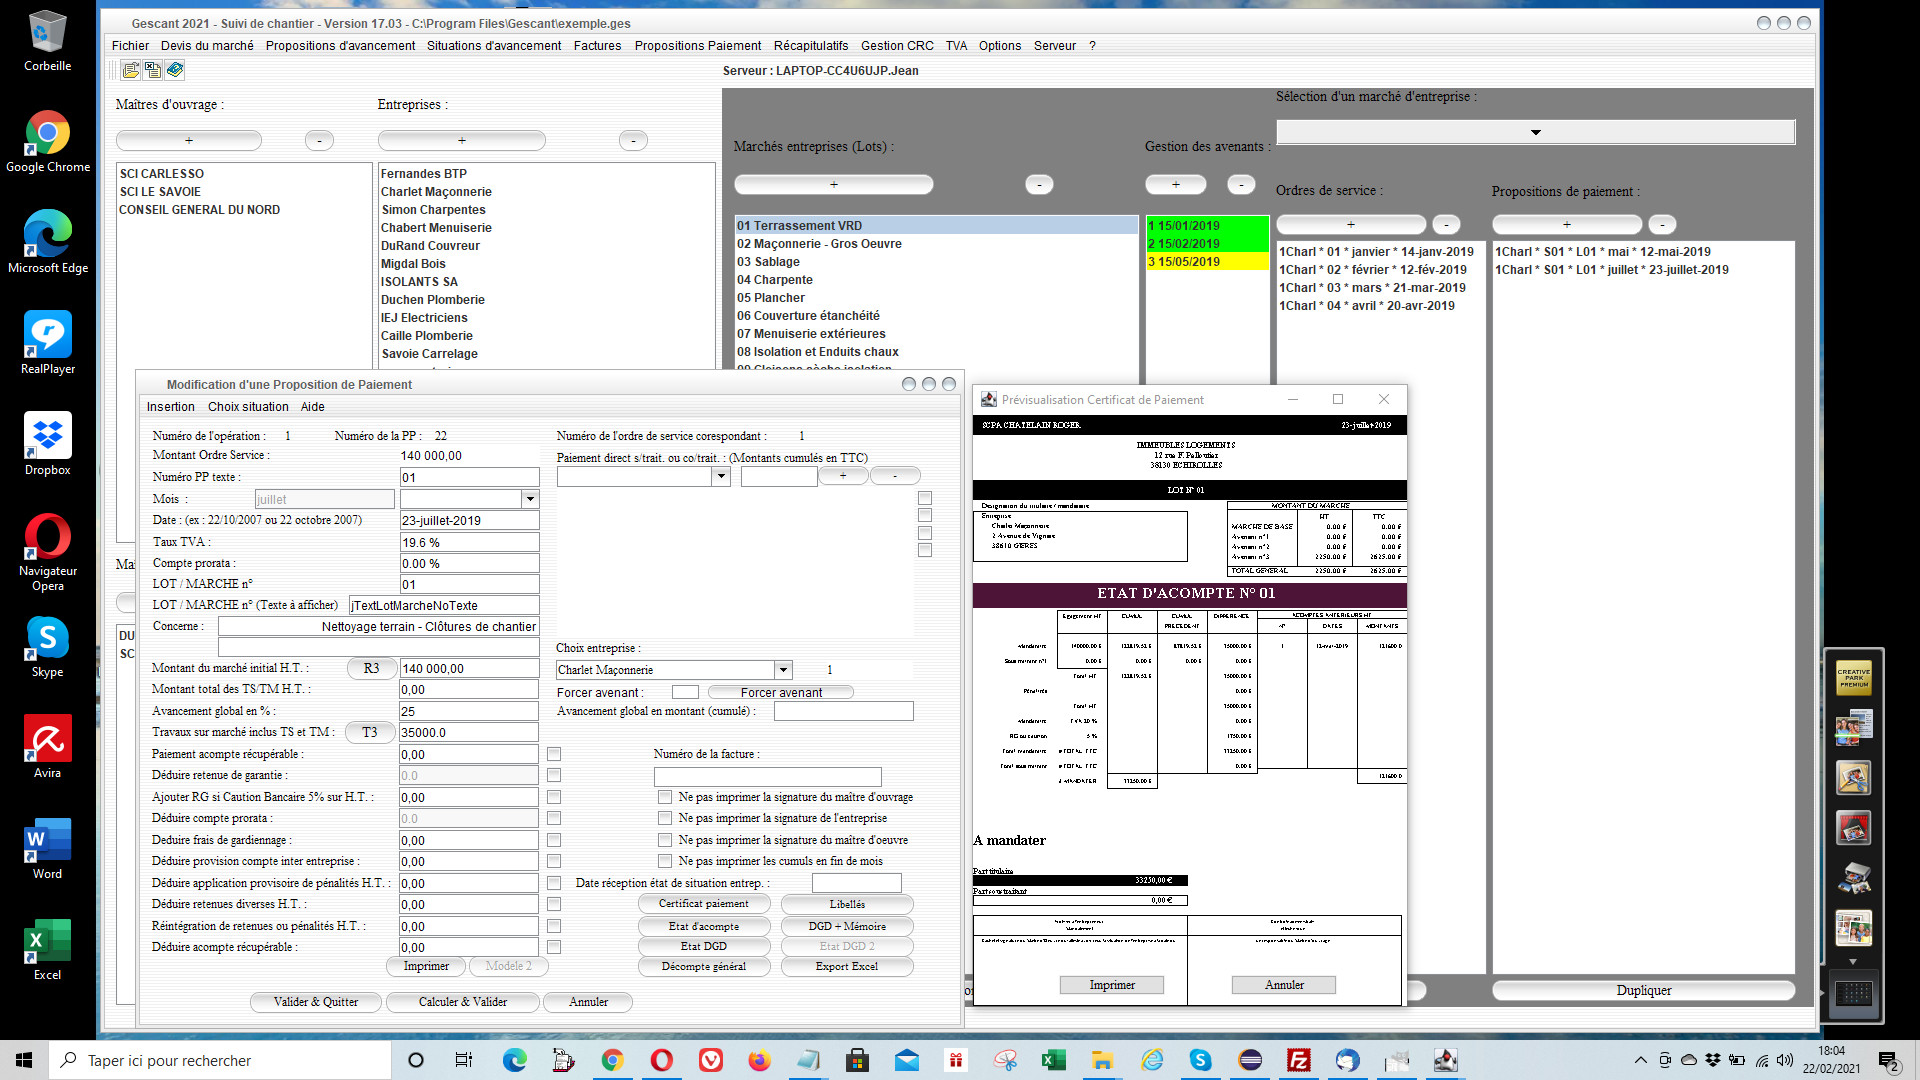
Task: Click the Forcer avenant button
Action: pos(781,692)
